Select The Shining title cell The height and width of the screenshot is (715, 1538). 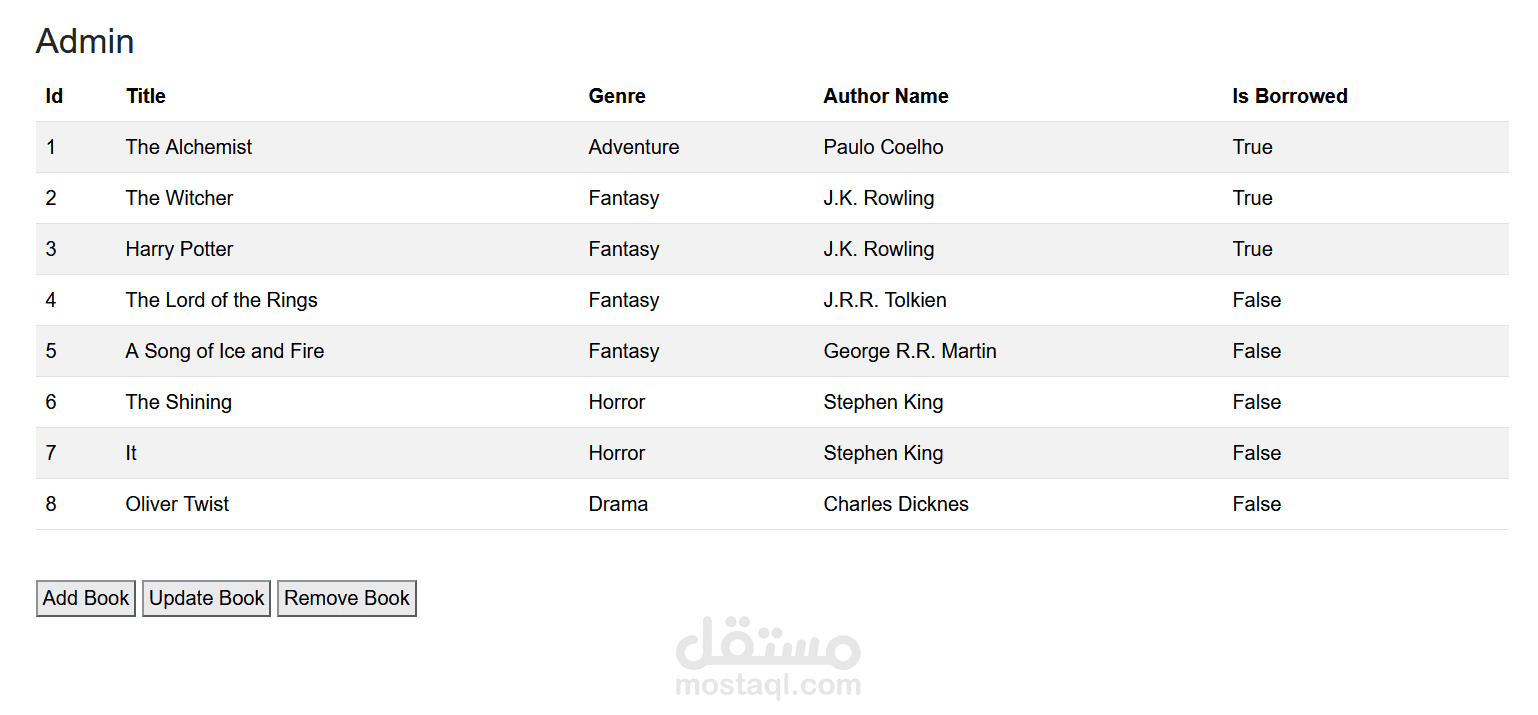pos(179,402)
